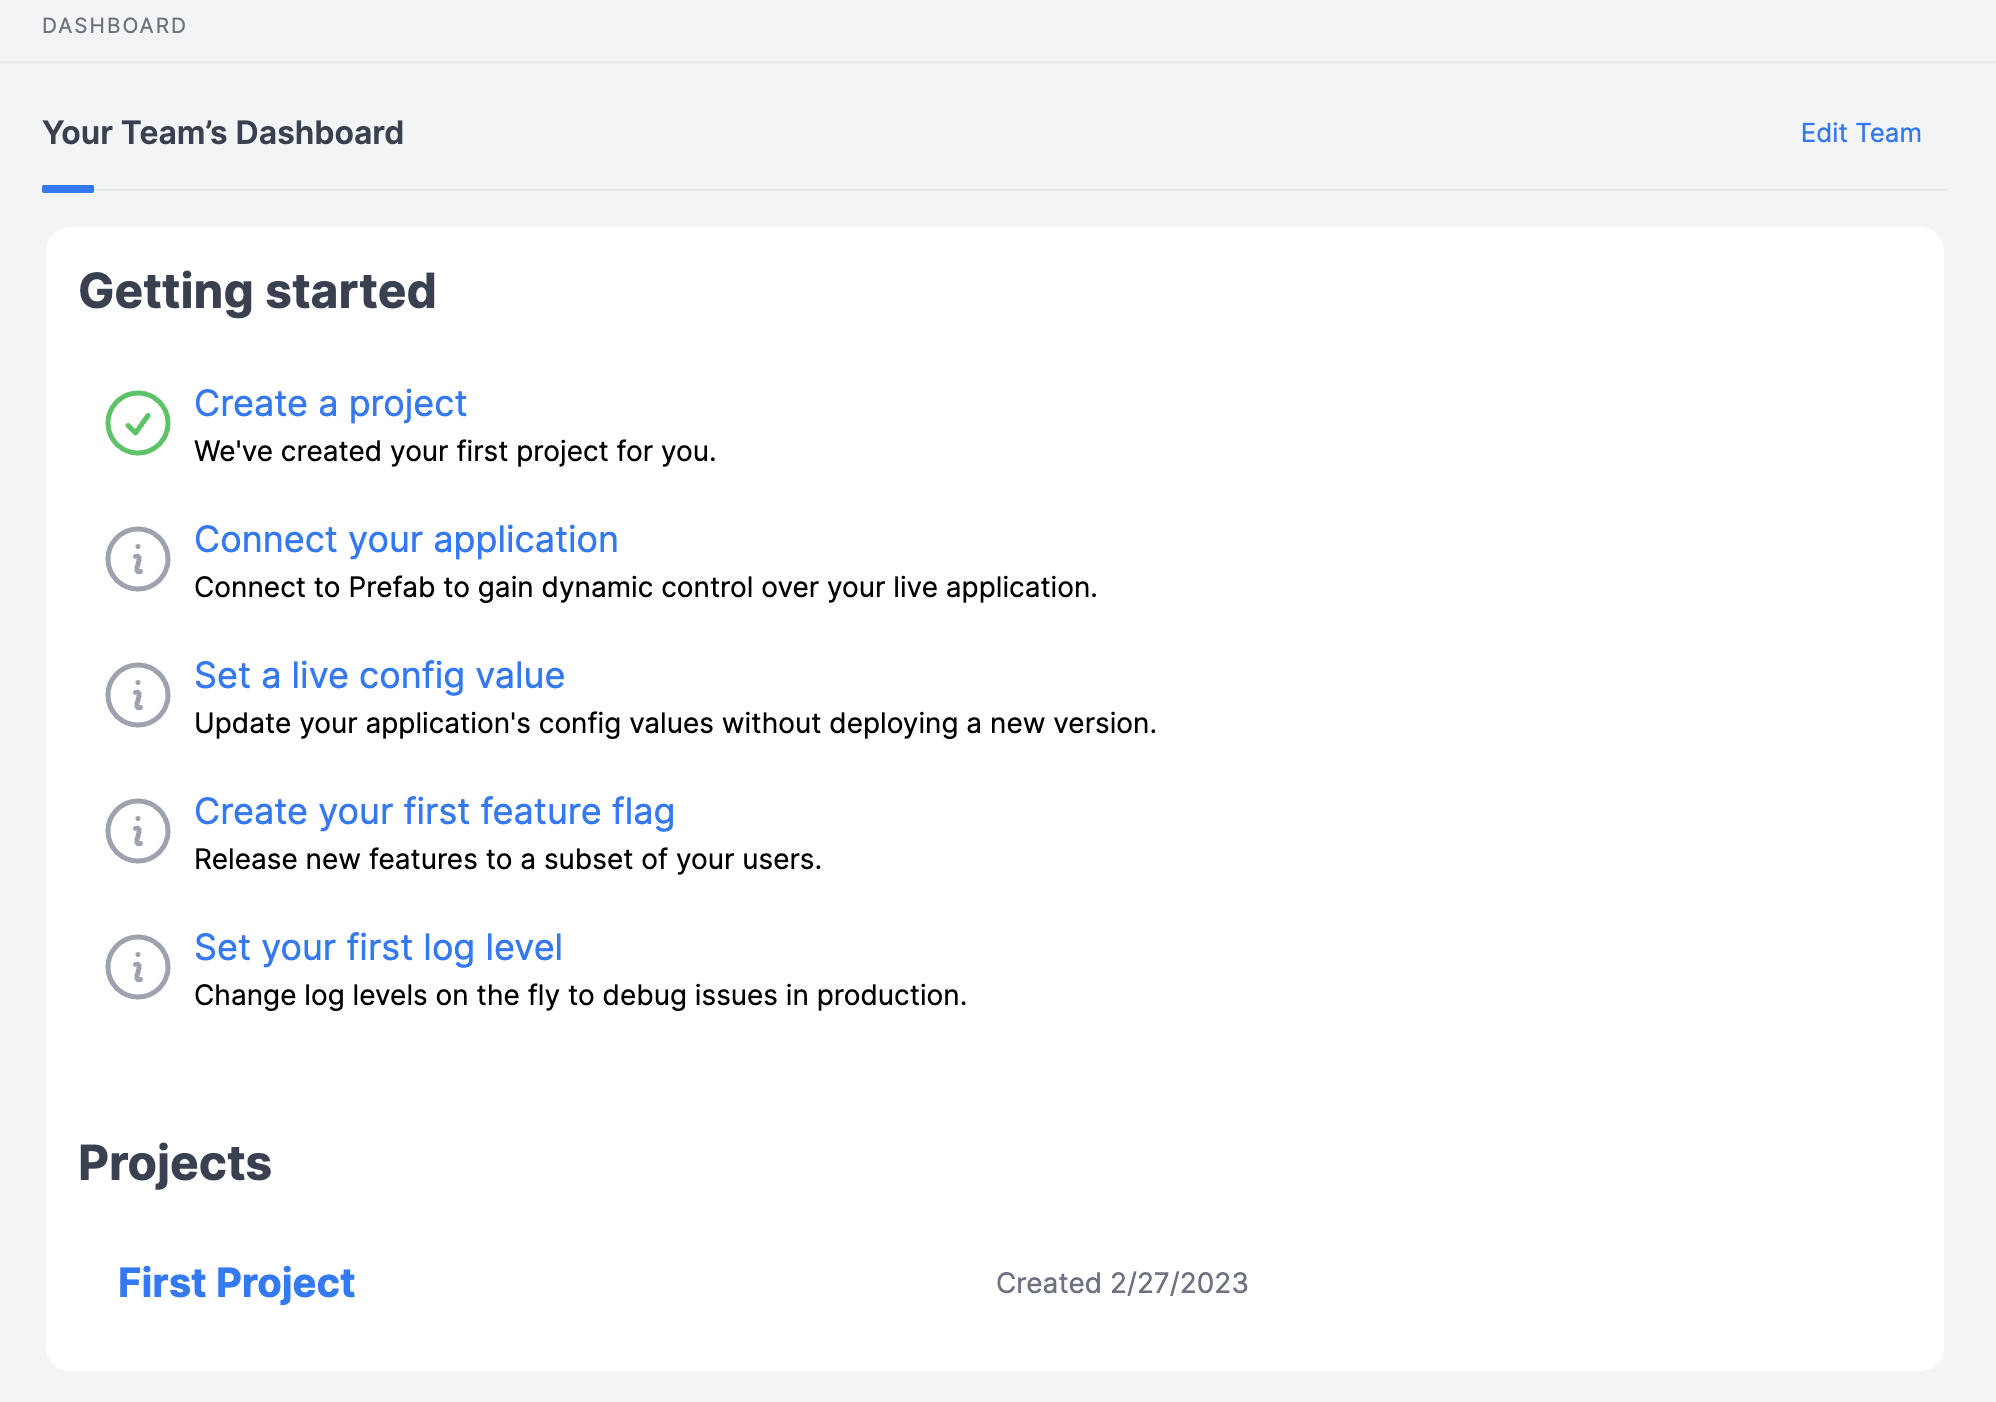Screen dimensions: 1996x1402
Task: Click the Projects section heading
Action: 175,1163
